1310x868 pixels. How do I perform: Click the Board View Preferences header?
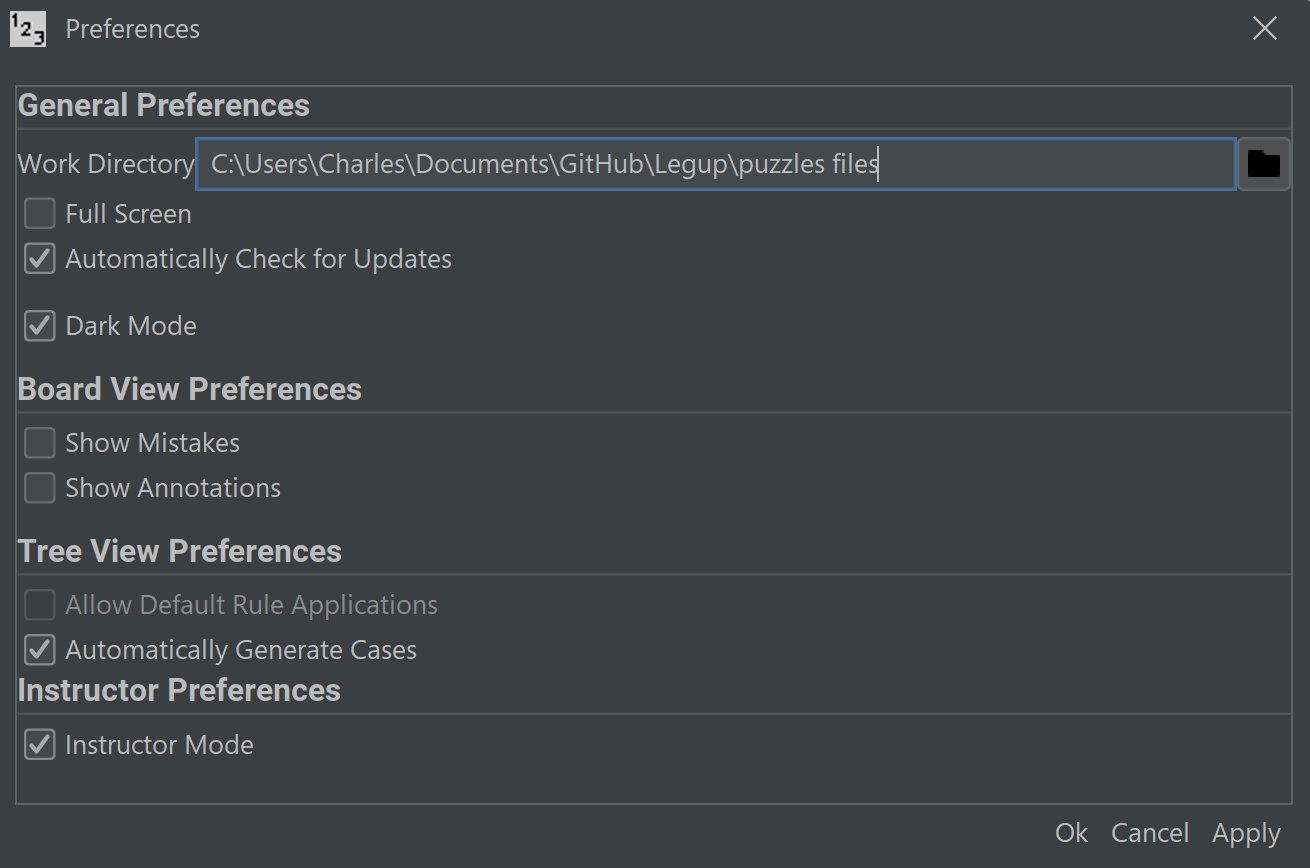[x=189, y=388]
